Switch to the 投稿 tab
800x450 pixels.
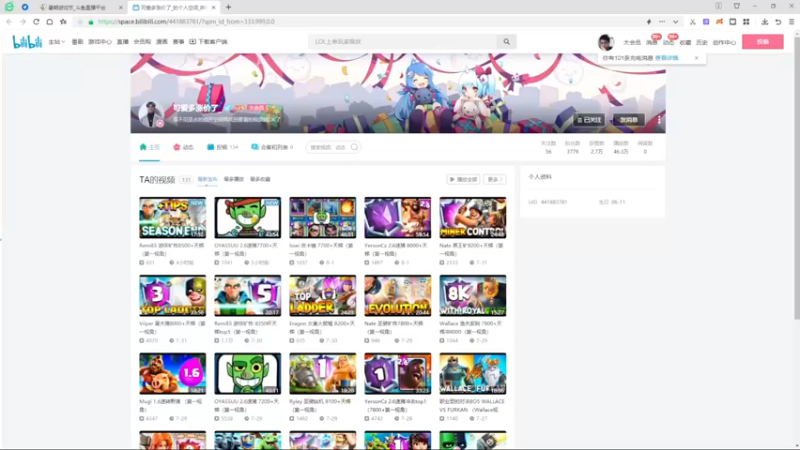click(222, 147)
